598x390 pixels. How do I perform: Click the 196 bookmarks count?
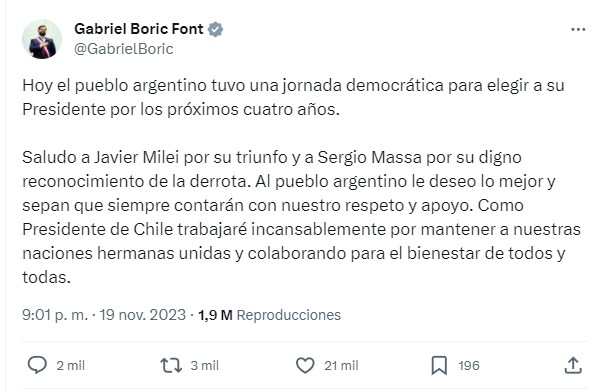pyautogui.click(x=469, y=365)
